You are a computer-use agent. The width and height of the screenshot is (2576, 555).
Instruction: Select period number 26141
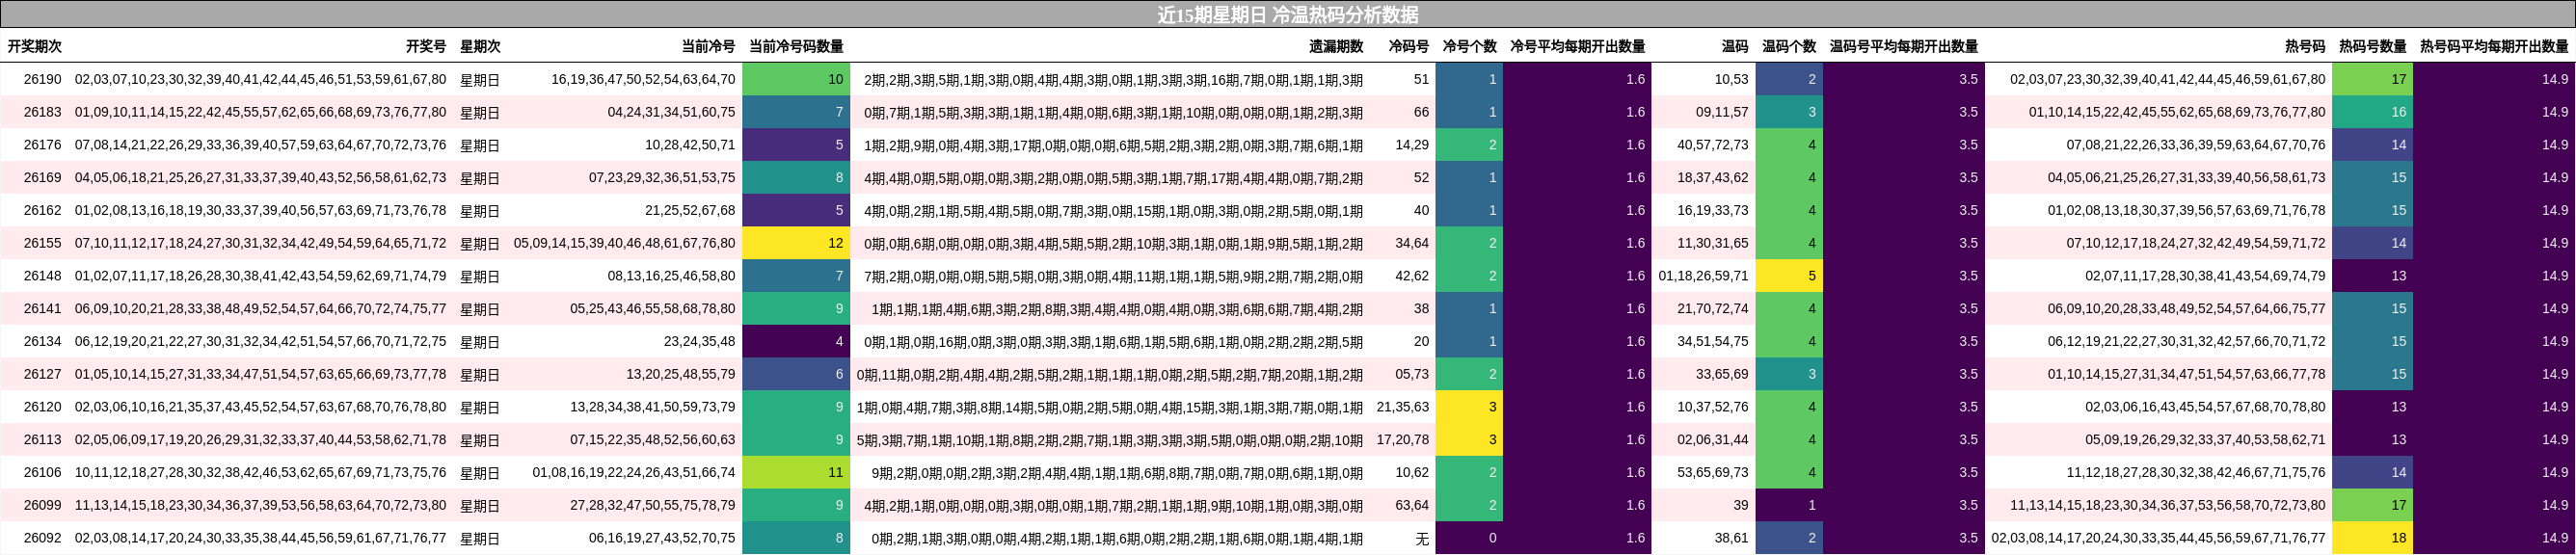click(42, 308)
